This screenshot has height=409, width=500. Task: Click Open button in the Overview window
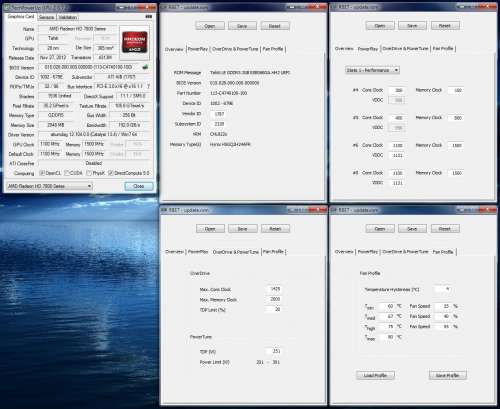click(x=210, y=26)
